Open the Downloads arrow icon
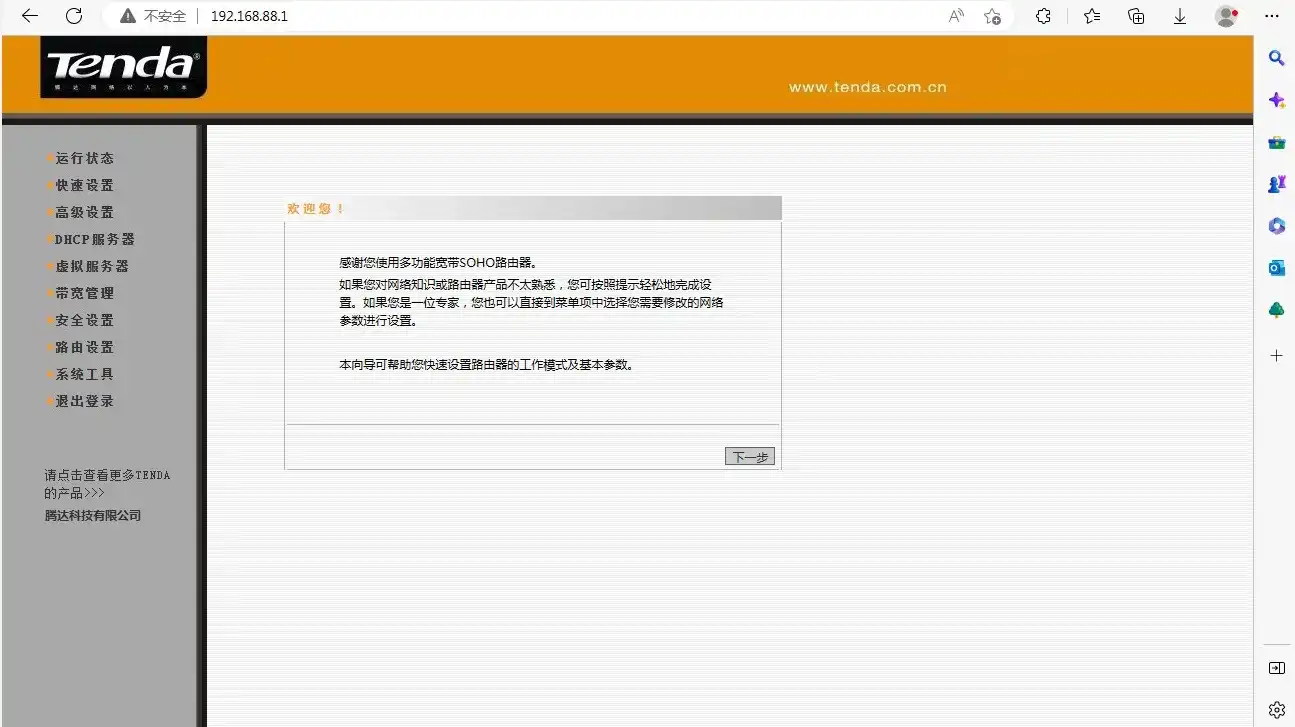The width and height of the screenshot is (1295, 727). coord(1180,16)
